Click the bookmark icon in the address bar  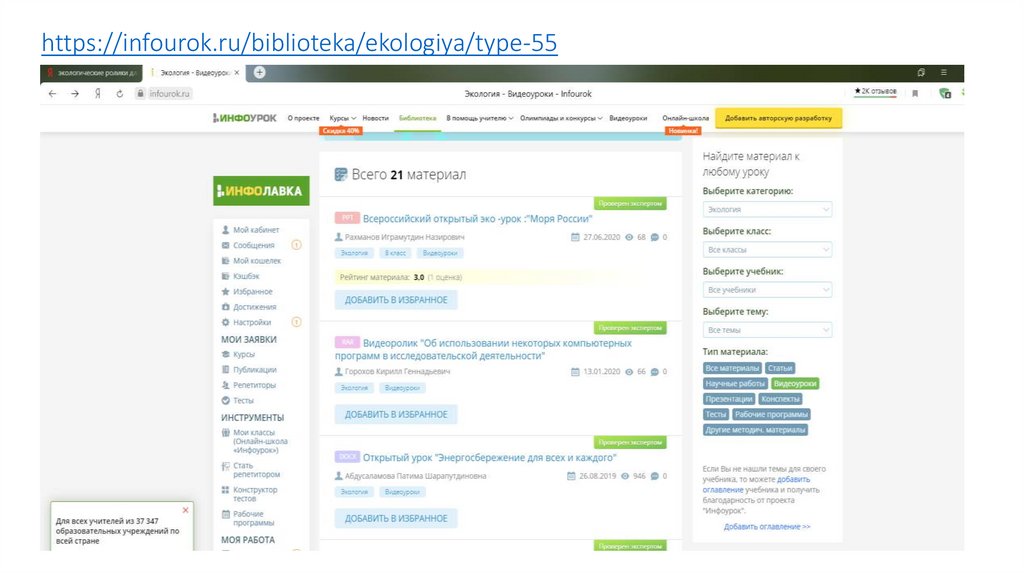point(915,93)
